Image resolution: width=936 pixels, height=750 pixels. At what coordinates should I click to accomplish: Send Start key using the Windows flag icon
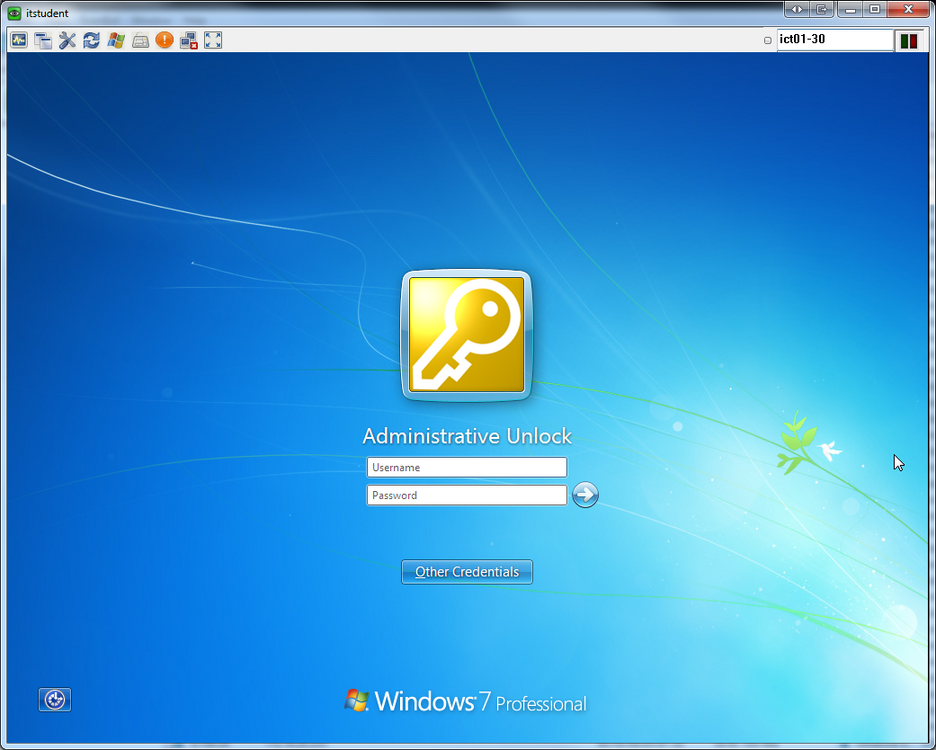[116, 40]
